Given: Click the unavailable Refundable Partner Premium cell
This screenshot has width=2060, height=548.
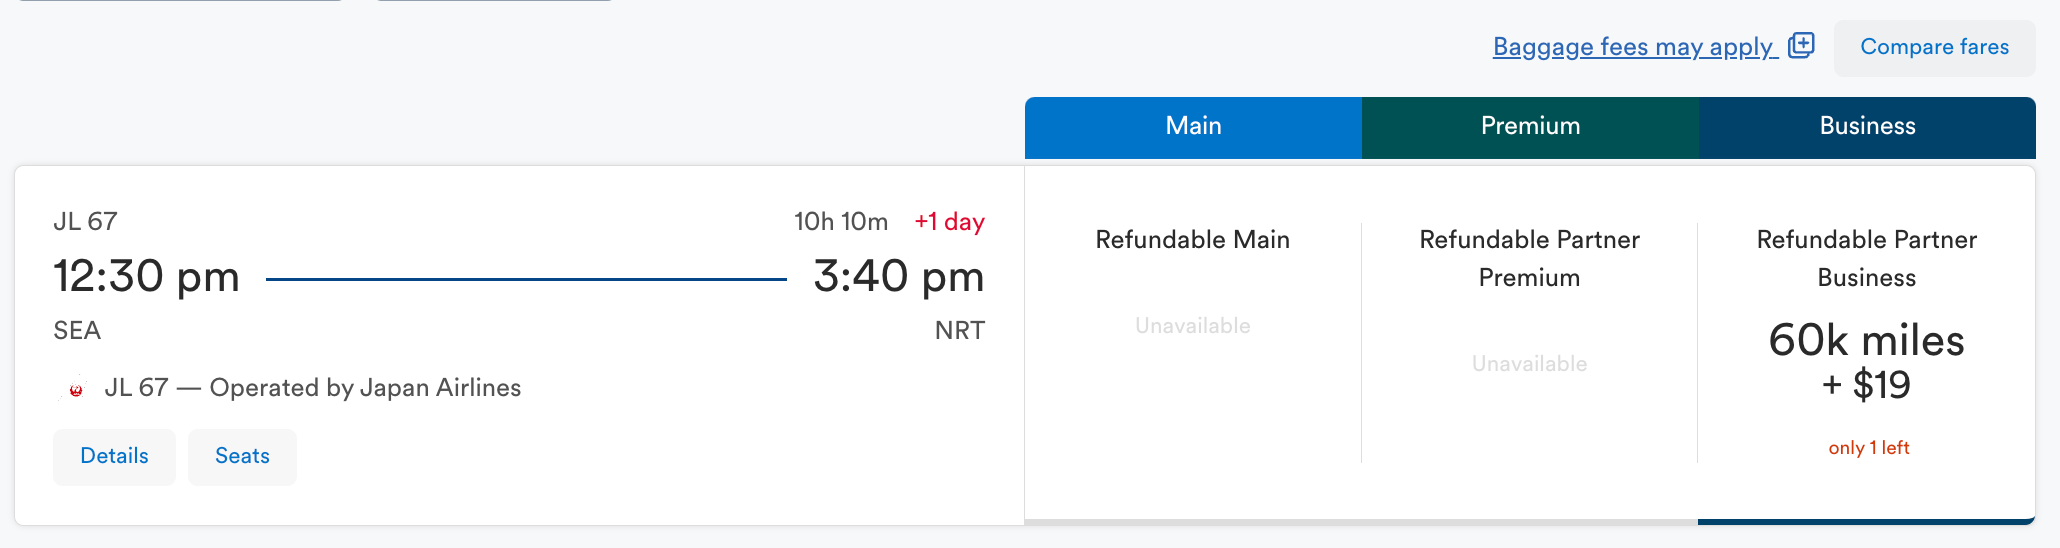Looking at the screenshot, I should (1529, 363).
